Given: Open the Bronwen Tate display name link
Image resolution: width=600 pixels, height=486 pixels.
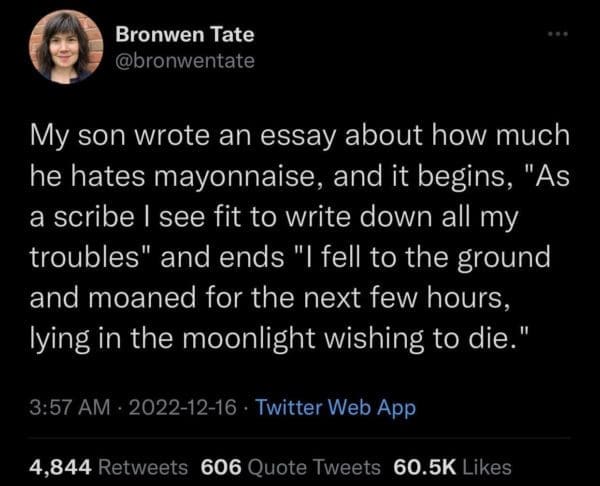Looking at the screenshot, I should pyautogui.click(x=185, y=34).
